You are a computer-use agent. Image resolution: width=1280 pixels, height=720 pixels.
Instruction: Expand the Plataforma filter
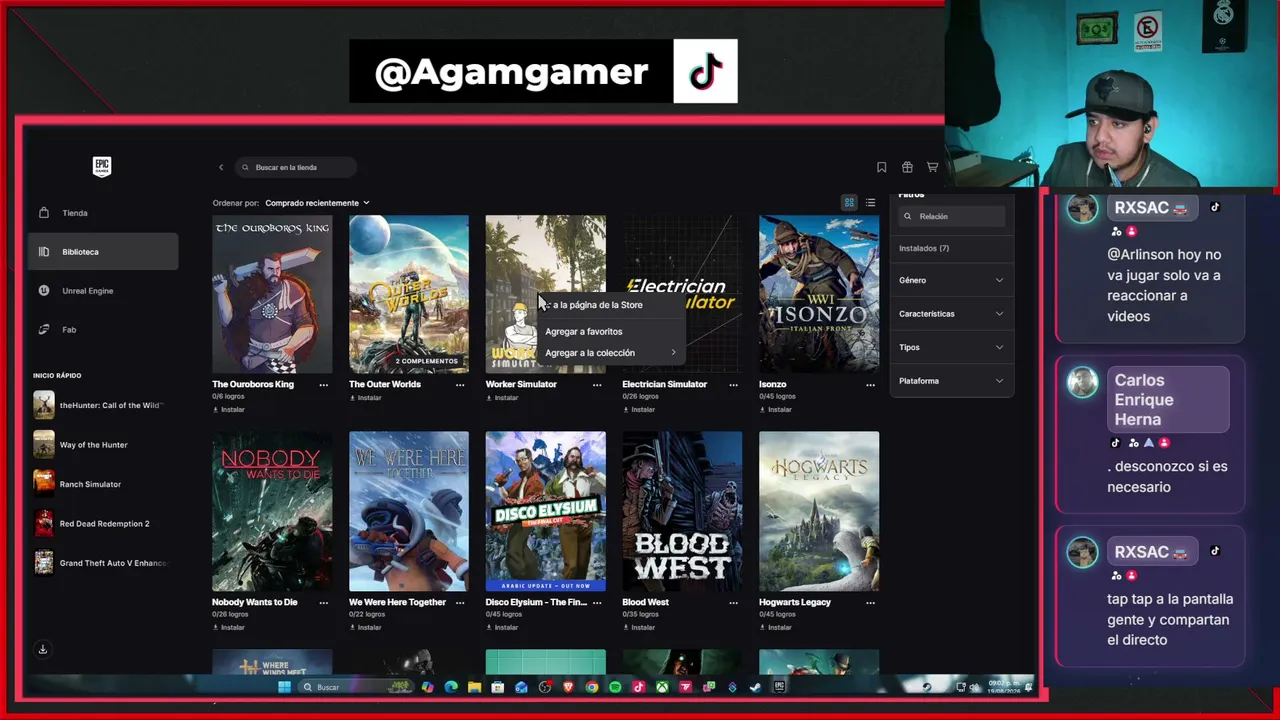[x=951, y=381]
